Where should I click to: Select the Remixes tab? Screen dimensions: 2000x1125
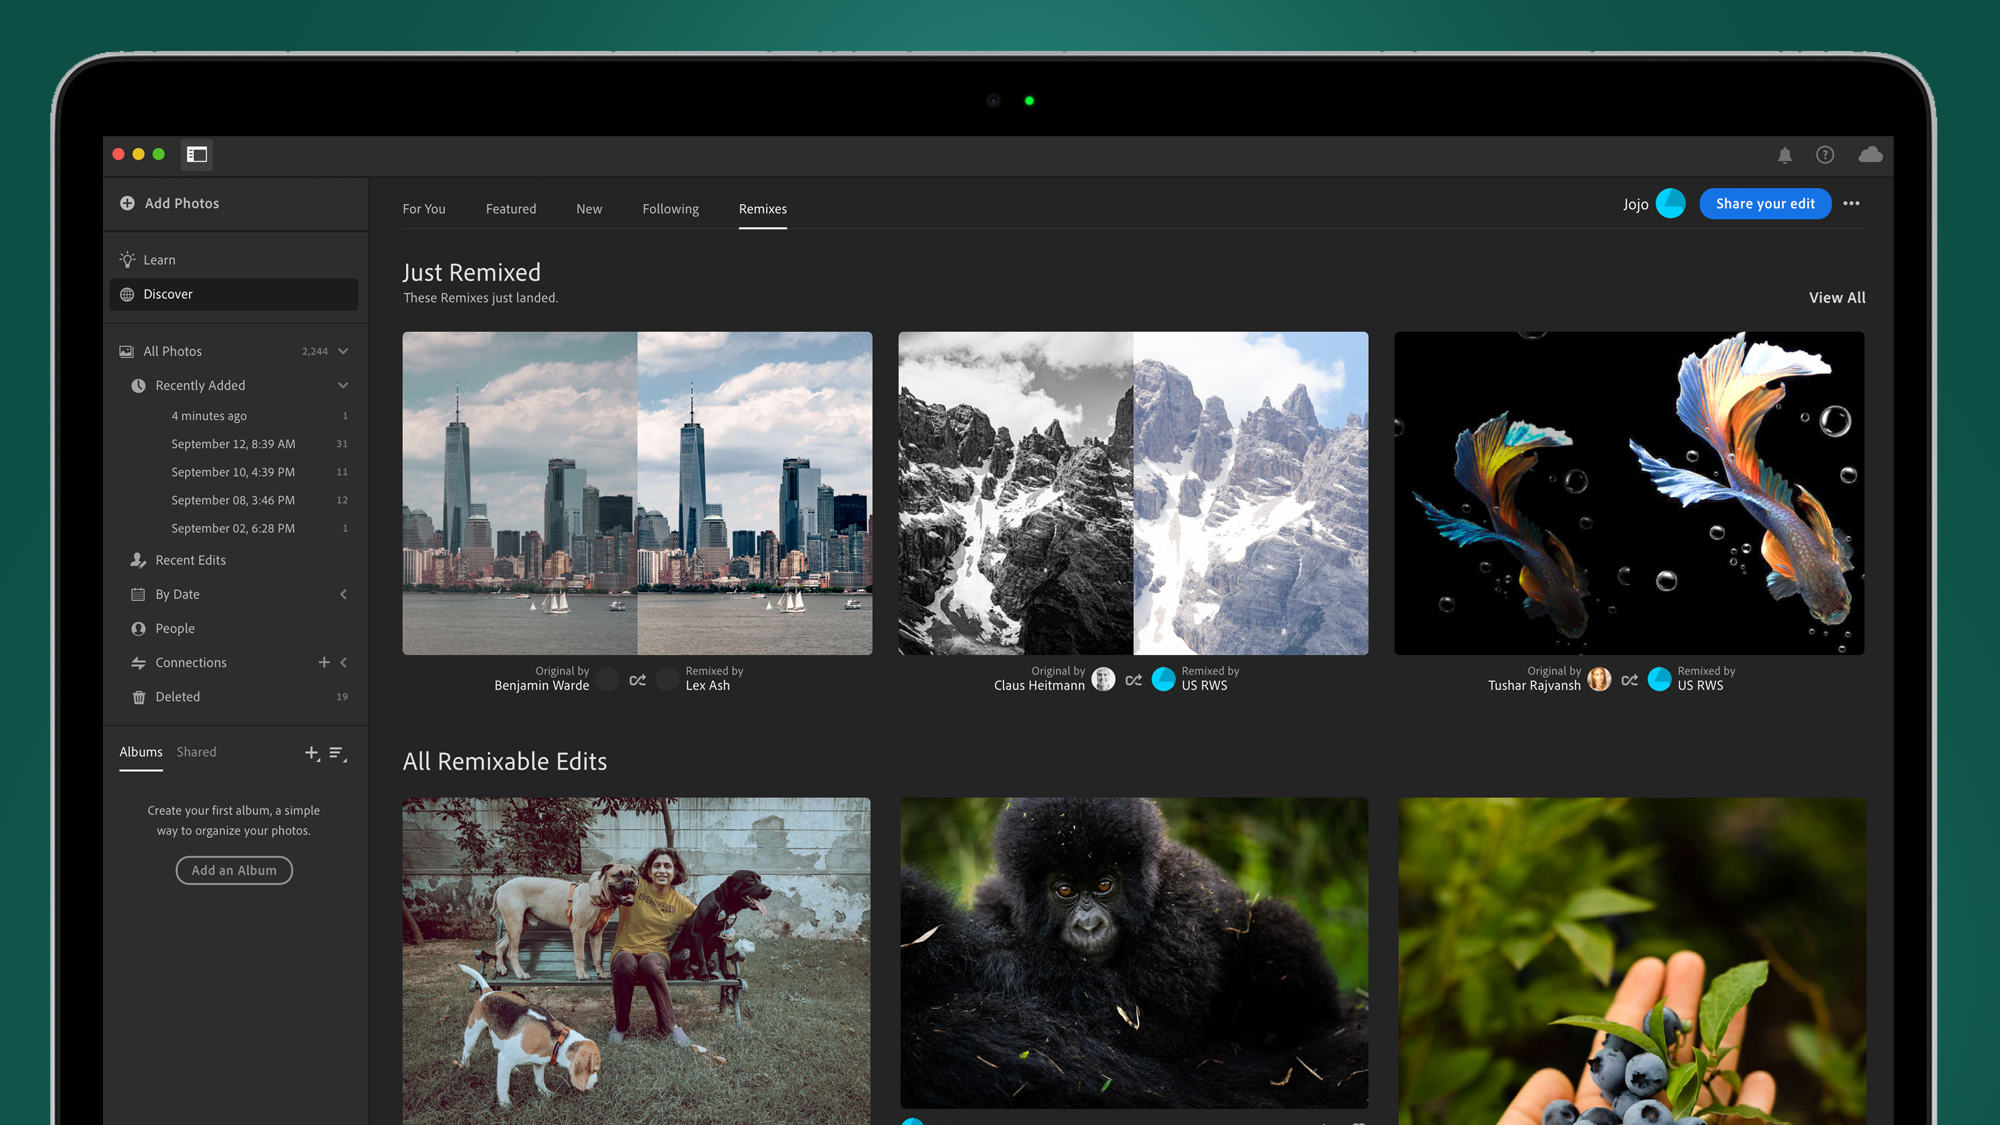[762, 209]
